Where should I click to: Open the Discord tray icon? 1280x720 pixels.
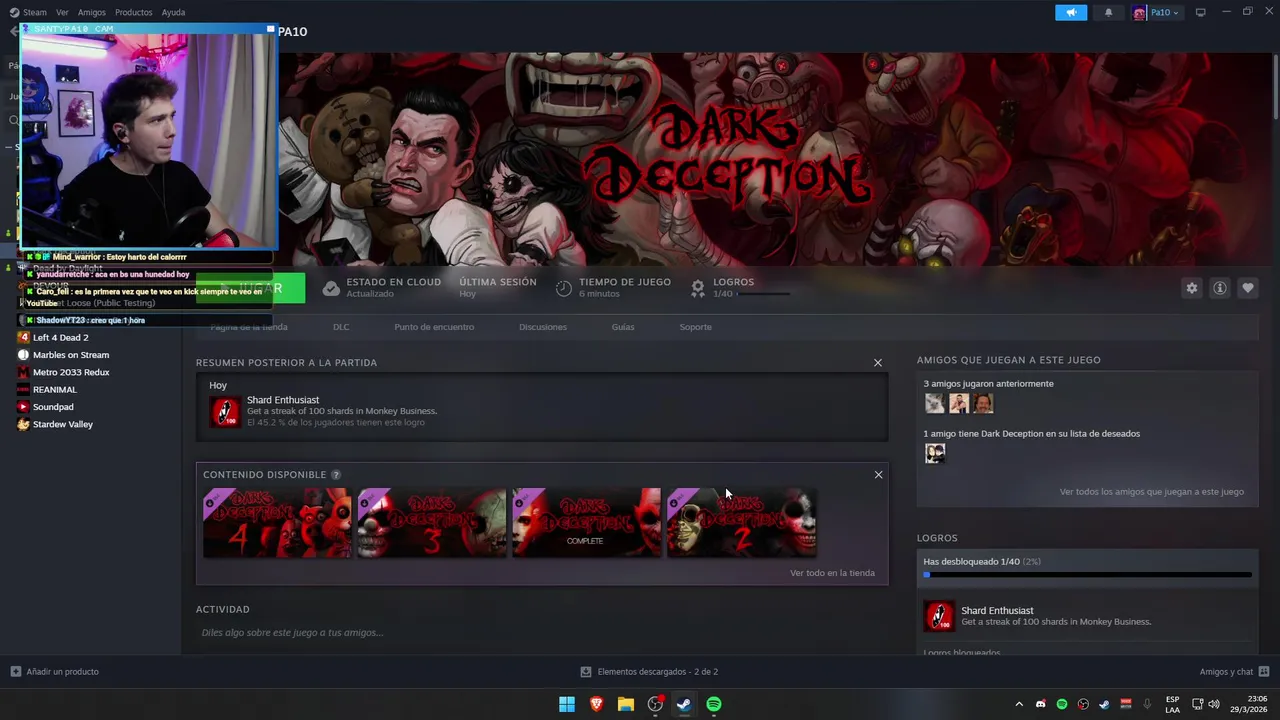[1041, 704]
